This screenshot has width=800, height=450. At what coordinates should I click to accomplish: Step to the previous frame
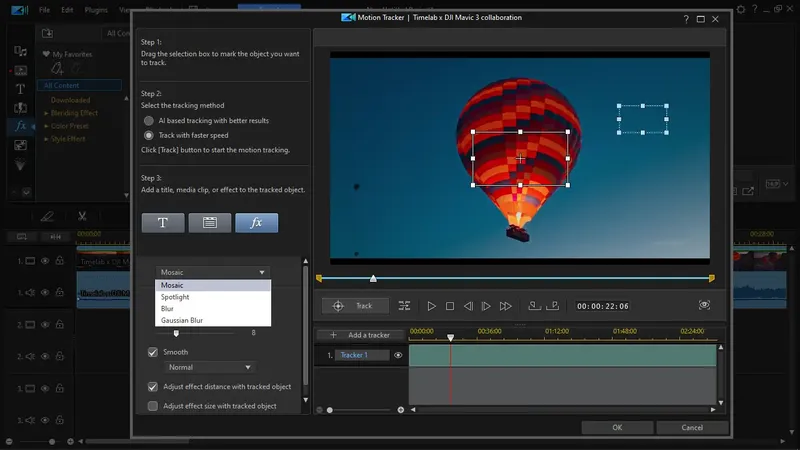pyautogui.click(x=468, y=306)
